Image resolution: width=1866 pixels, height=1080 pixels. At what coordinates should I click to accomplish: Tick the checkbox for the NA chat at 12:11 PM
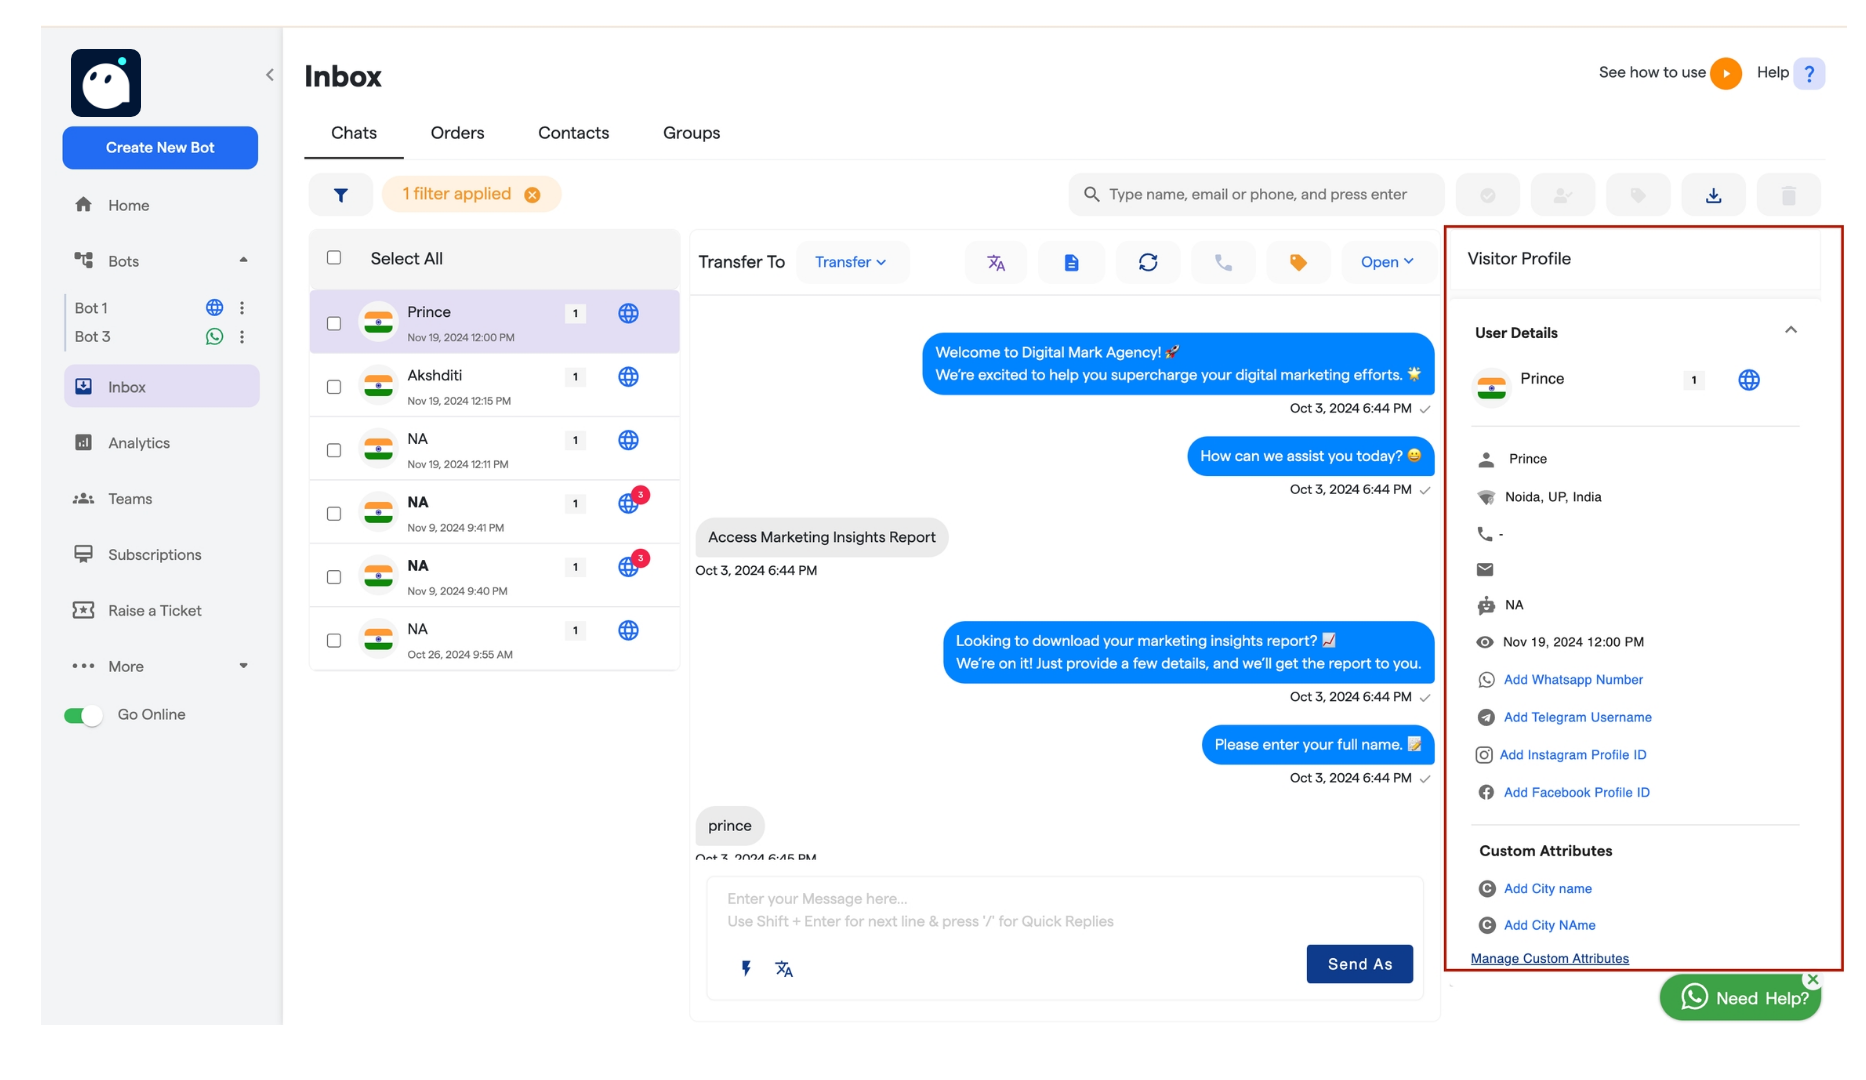334,450
